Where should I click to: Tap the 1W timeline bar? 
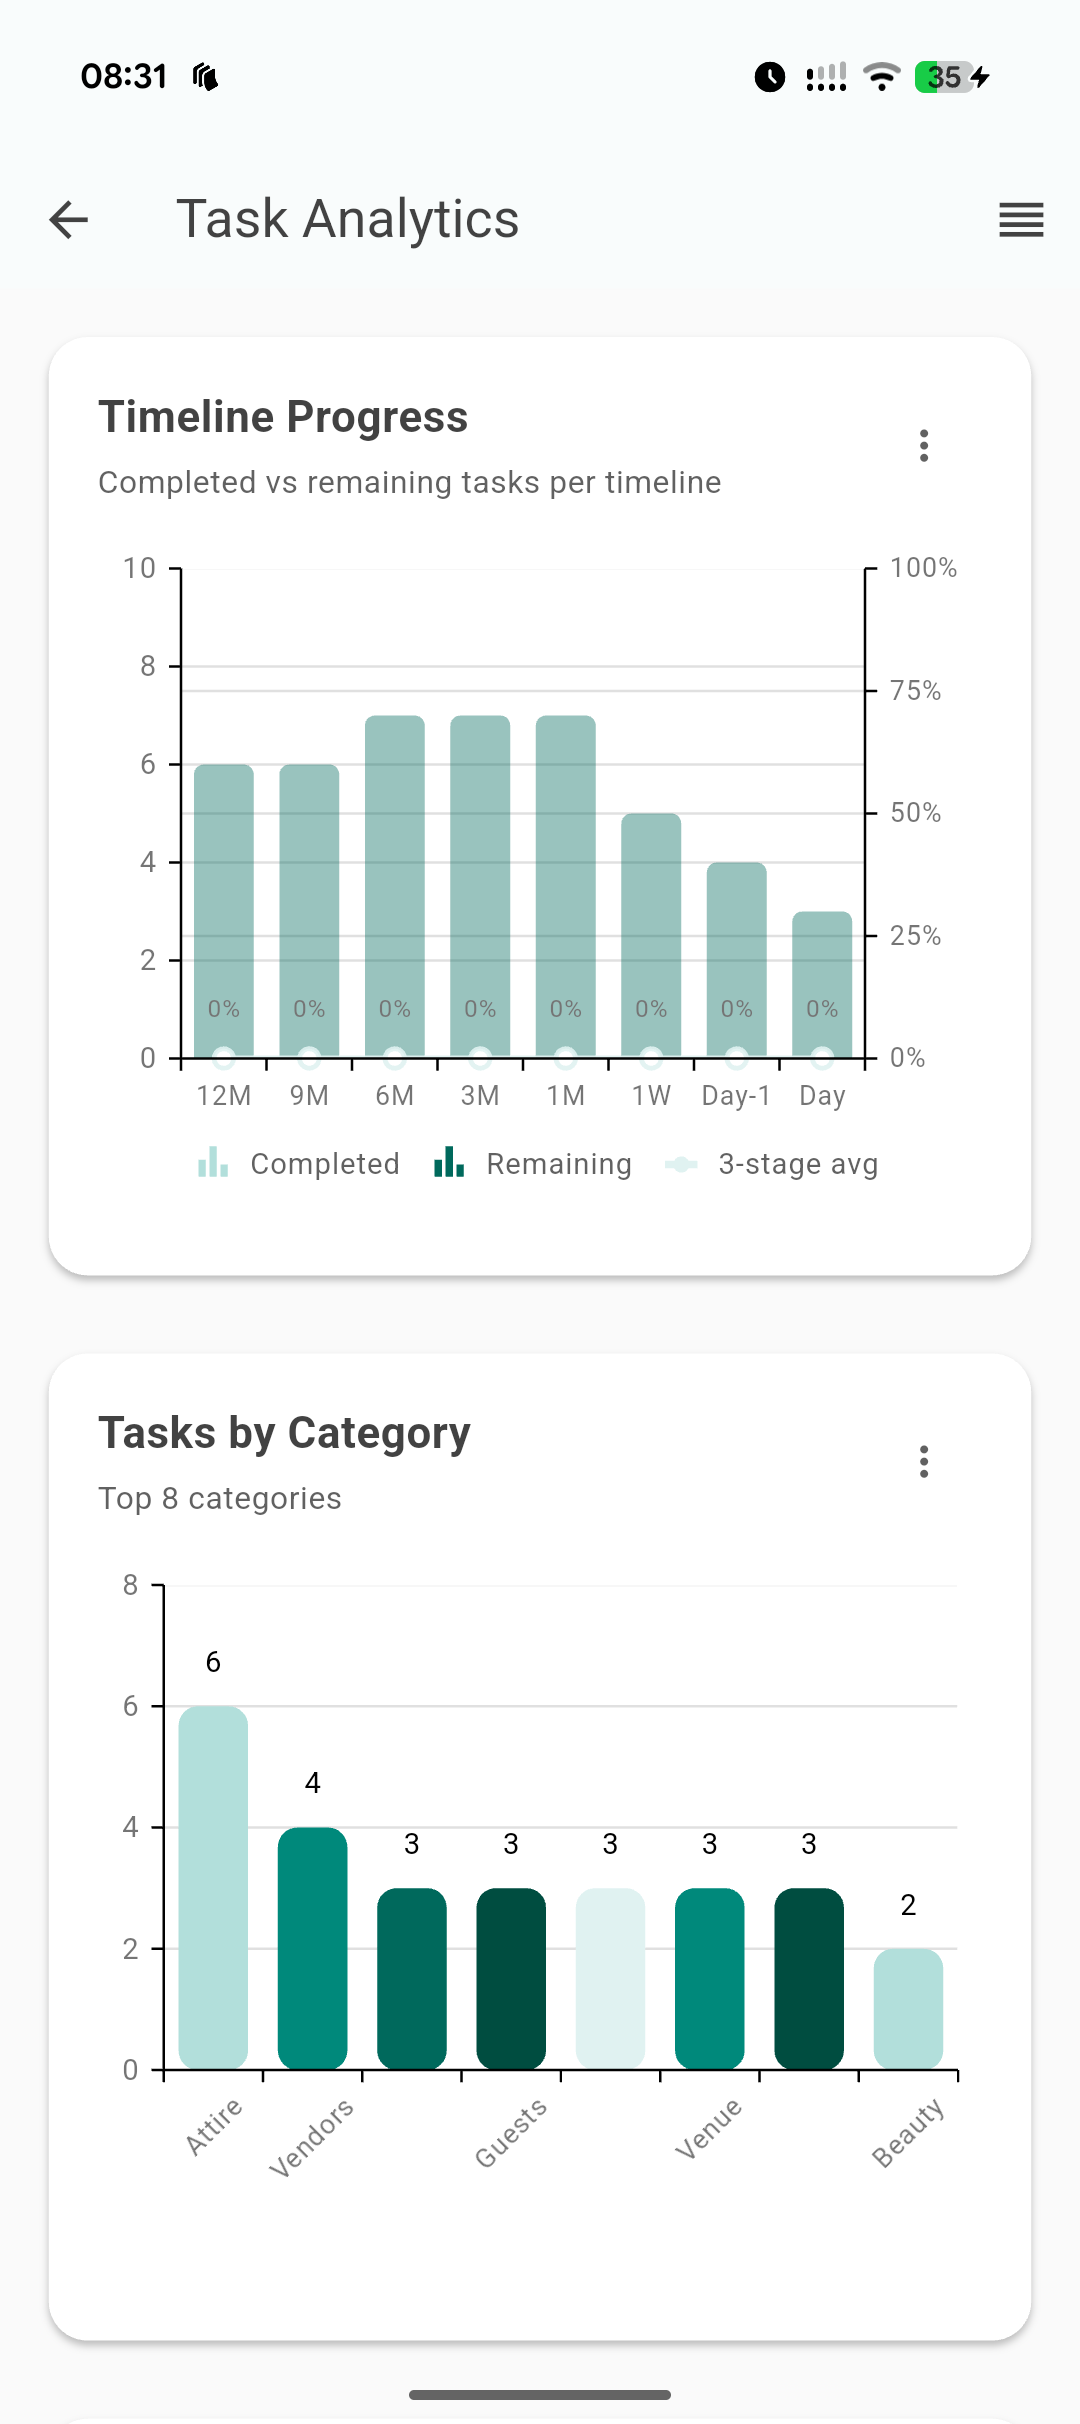tap(651, 935)
